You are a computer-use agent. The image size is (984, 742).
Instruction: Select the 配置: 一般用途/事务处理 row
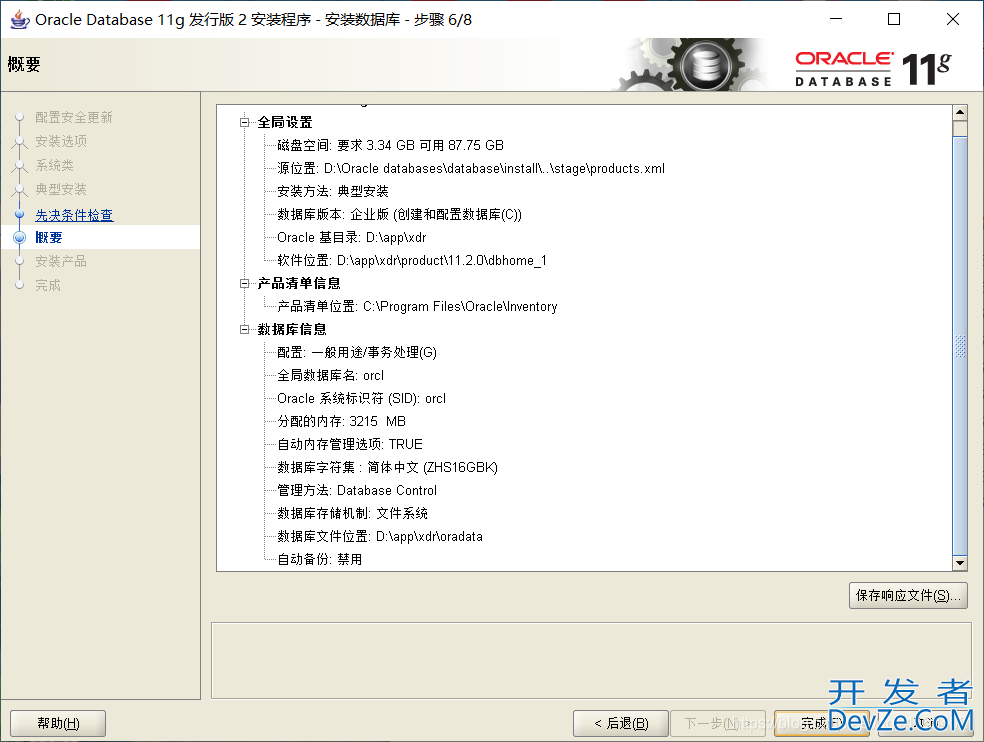pyautogui.click(x=357, y=353)
